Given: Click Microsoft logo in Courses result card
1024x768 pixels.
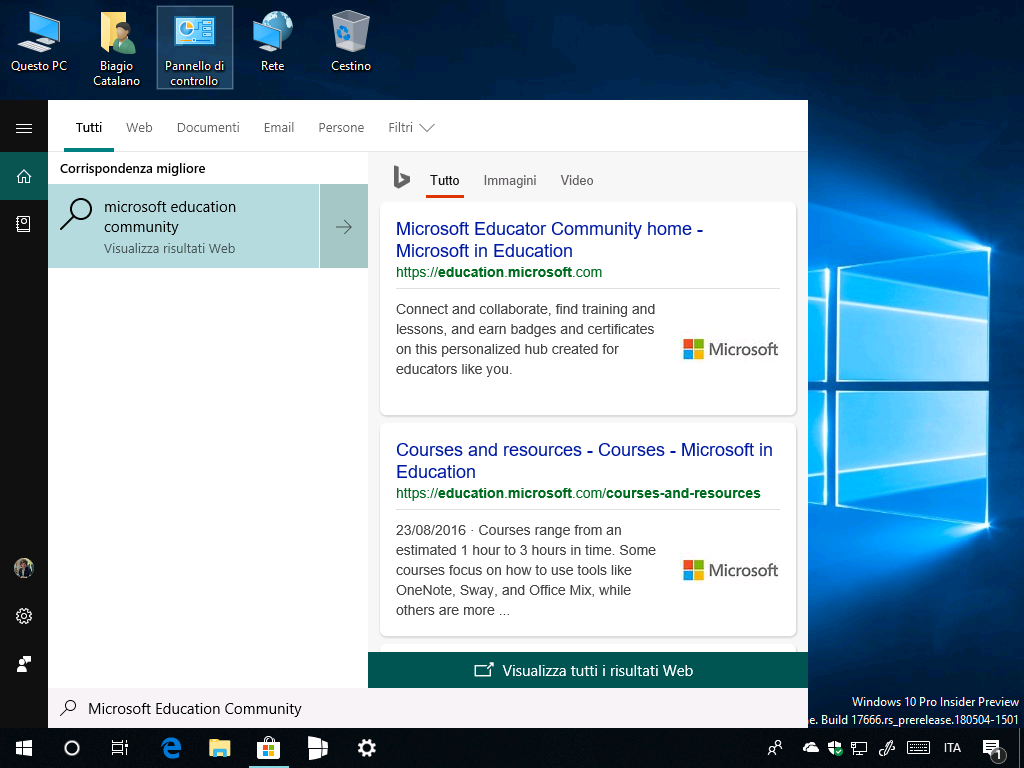Looking at the screenshot, I should pos(730,570).
